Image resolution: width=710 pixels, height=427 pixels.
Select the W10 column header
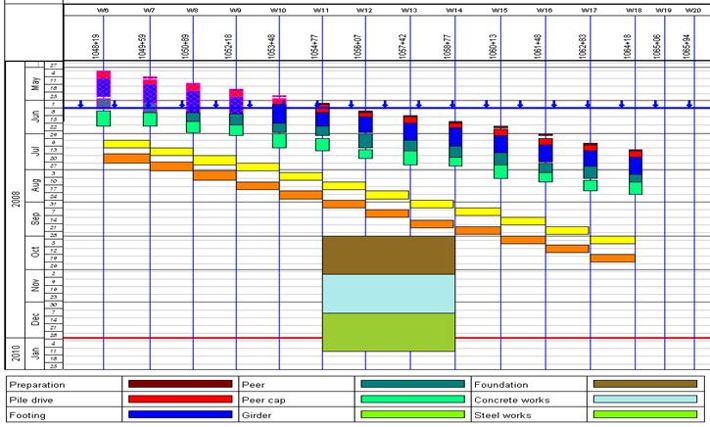coord(278,10)
